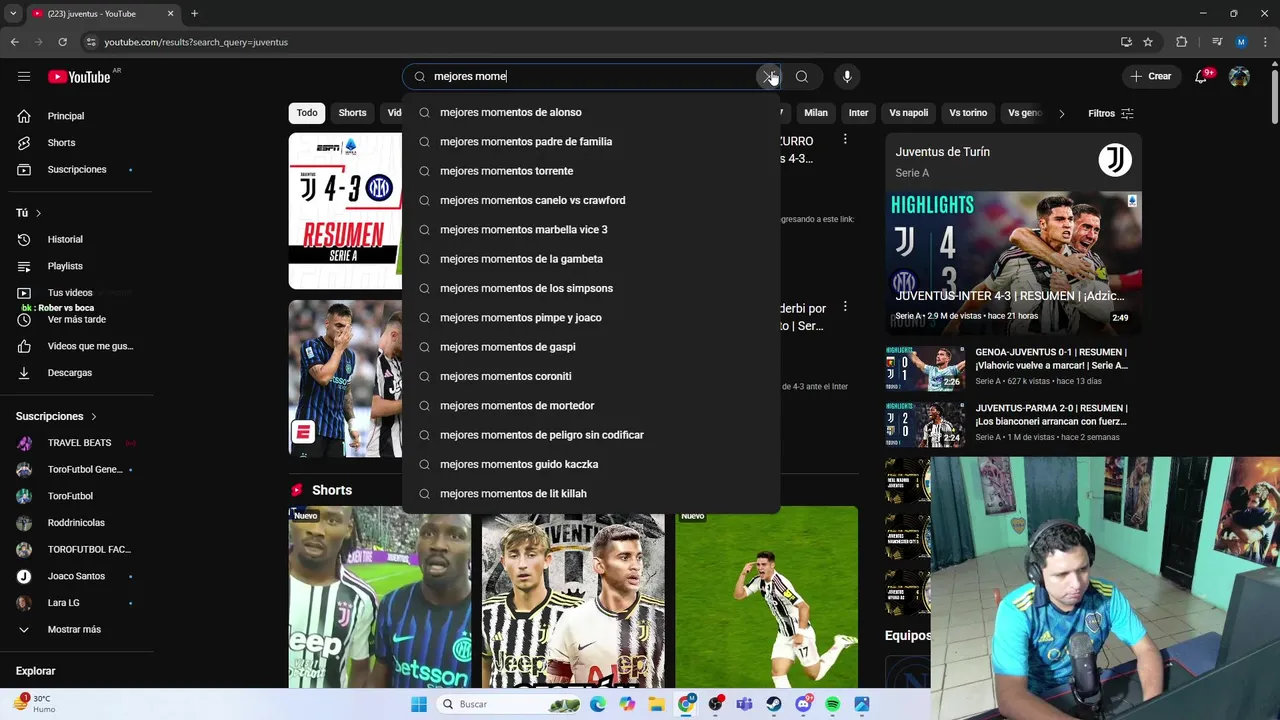Expand the Tú section
This screenshot has height=720, width=1280.
29,213
